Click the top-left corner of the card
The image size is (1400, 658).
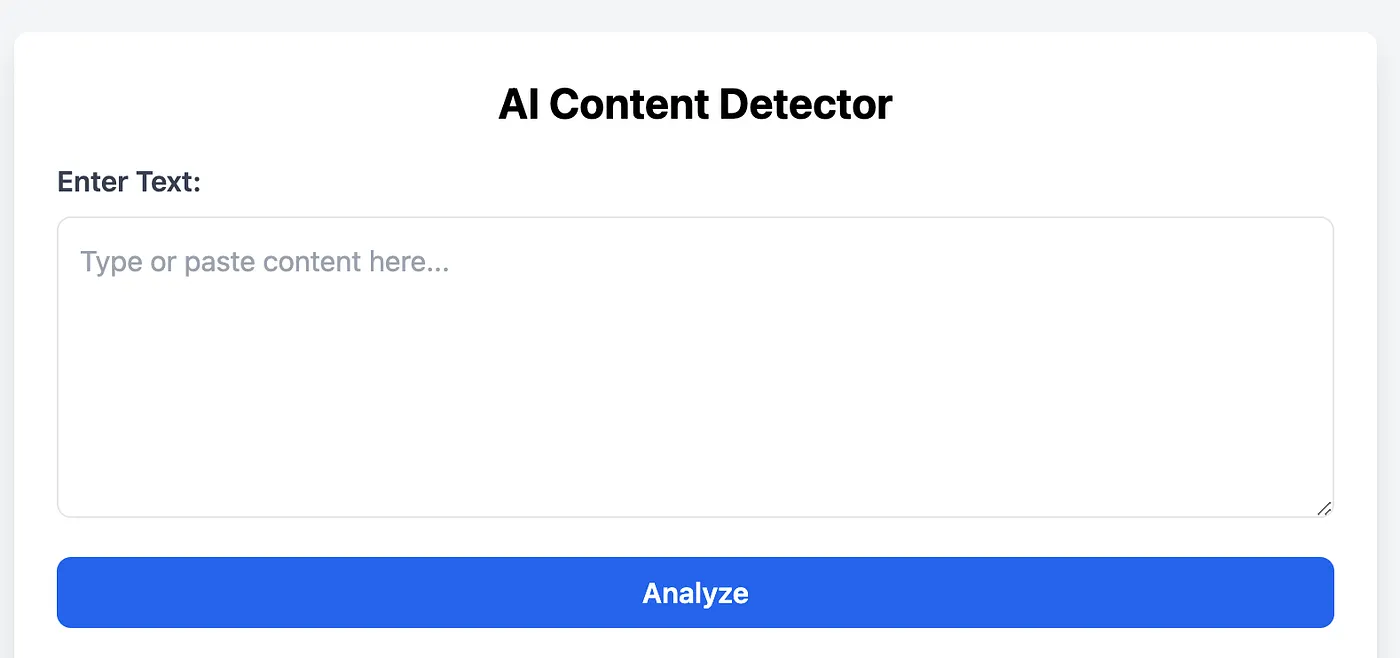pos(20,40)
